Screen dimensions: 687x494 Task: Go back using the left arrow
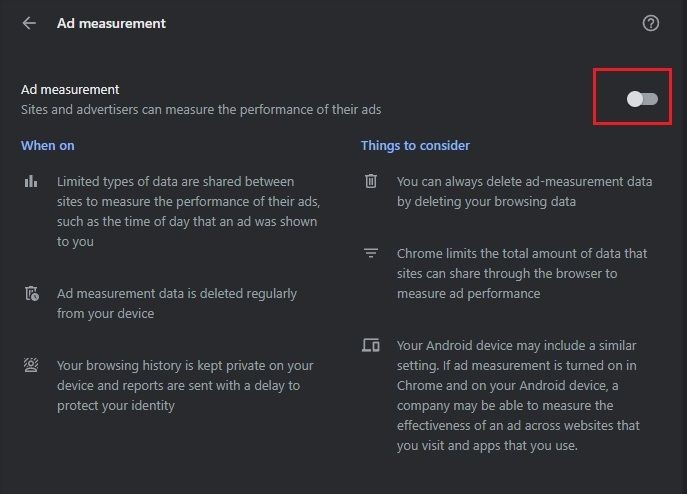(x=29, y=23)
